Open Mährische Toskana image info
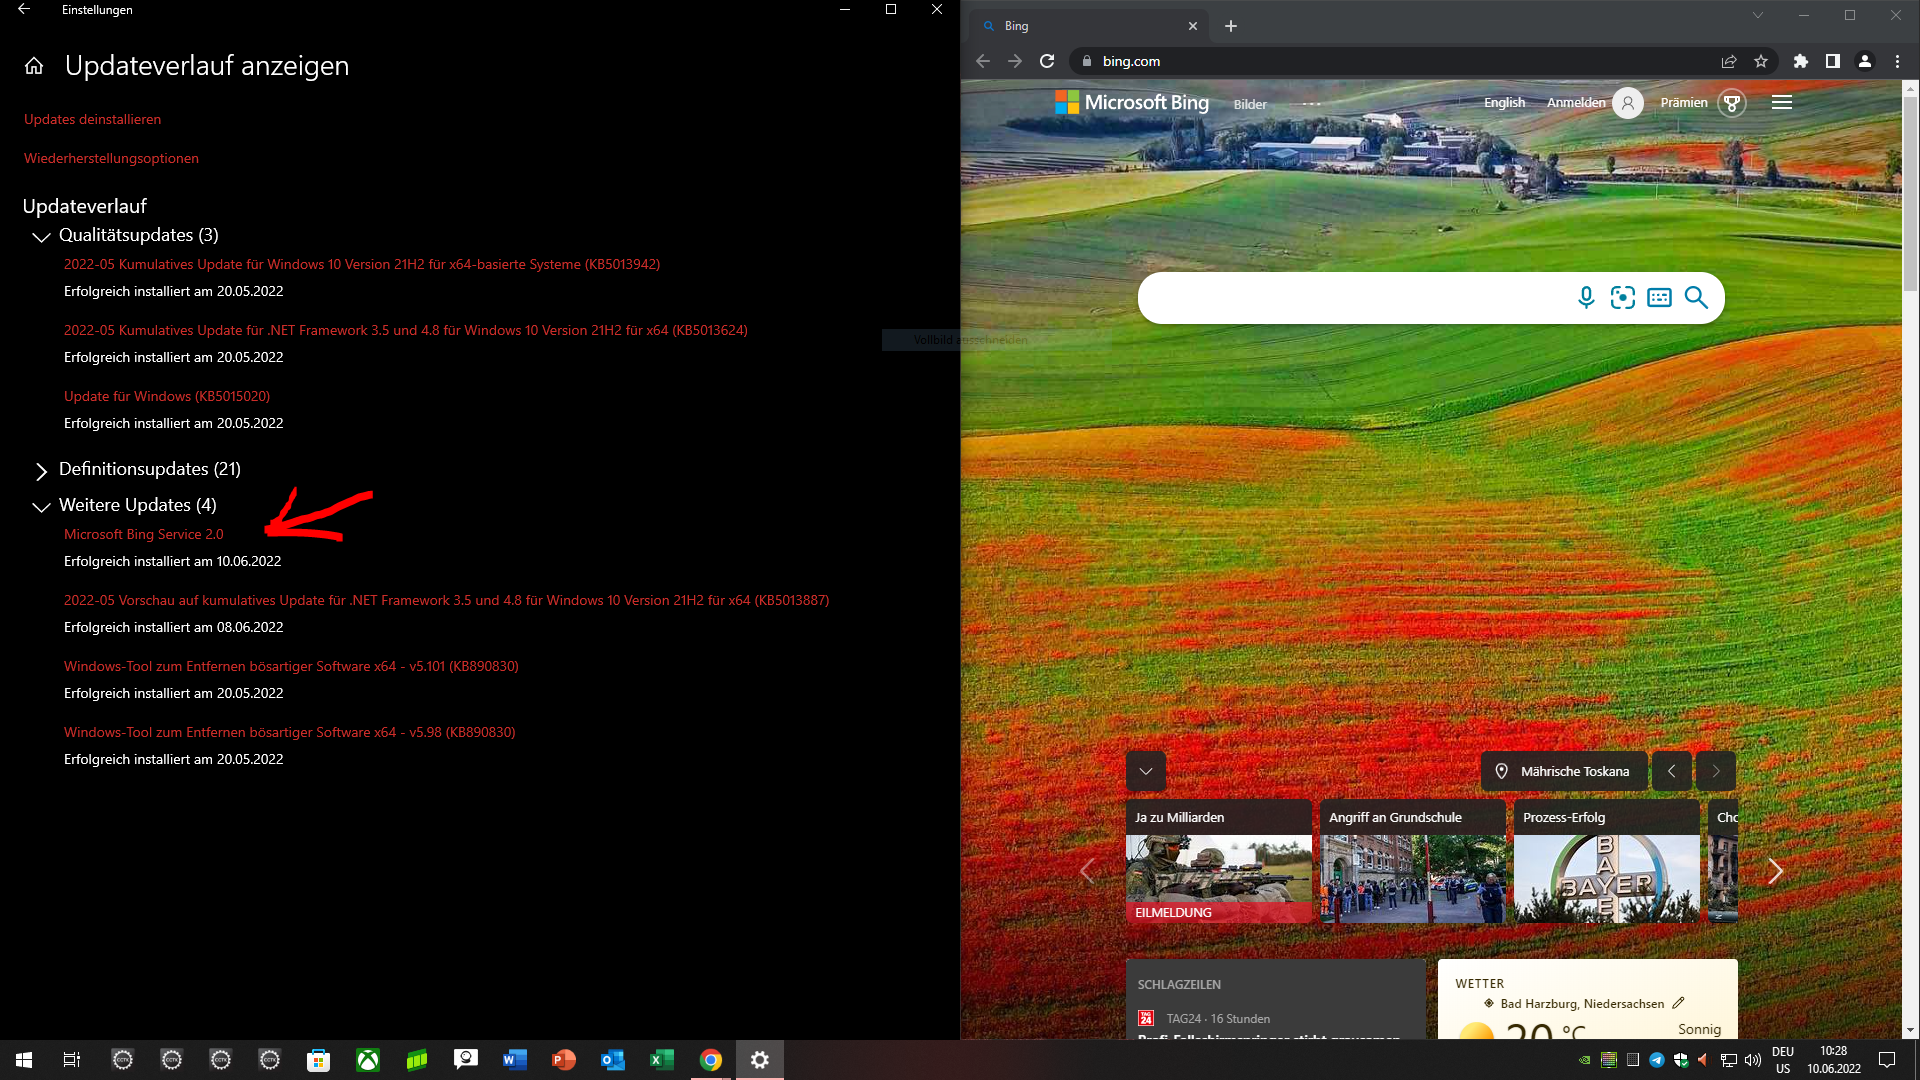The width and height of the screenshot is (1920, 1080). pyautogui.click(x=1564, y=771)
